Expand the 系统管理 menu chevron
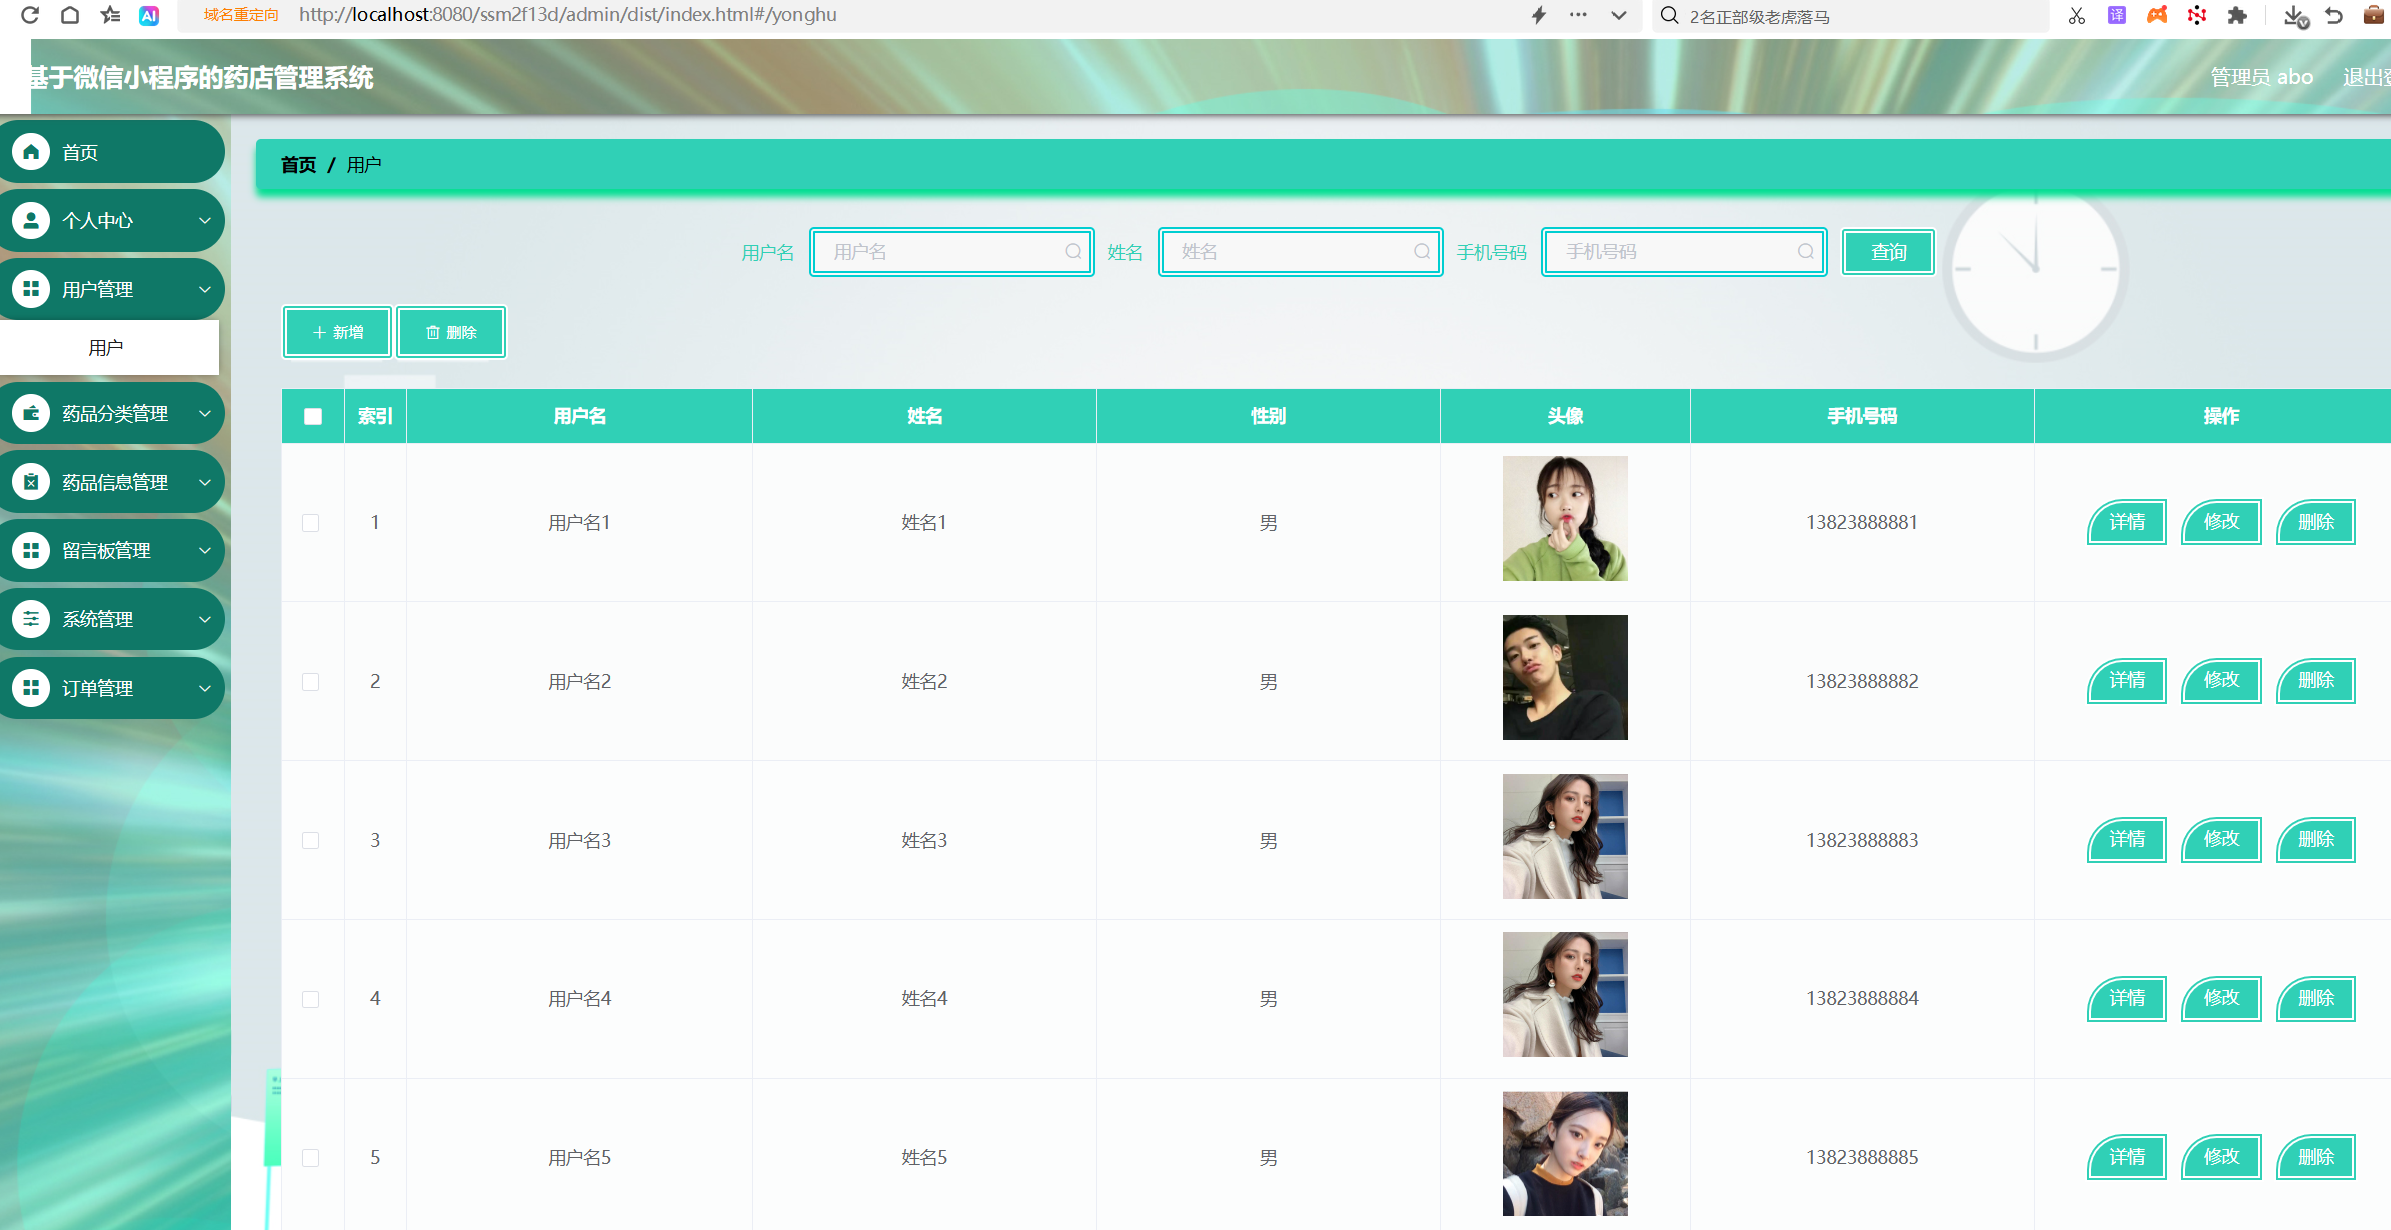Image resolution: width=2391 pixels, height=1230 pixels. click(205, 619)
